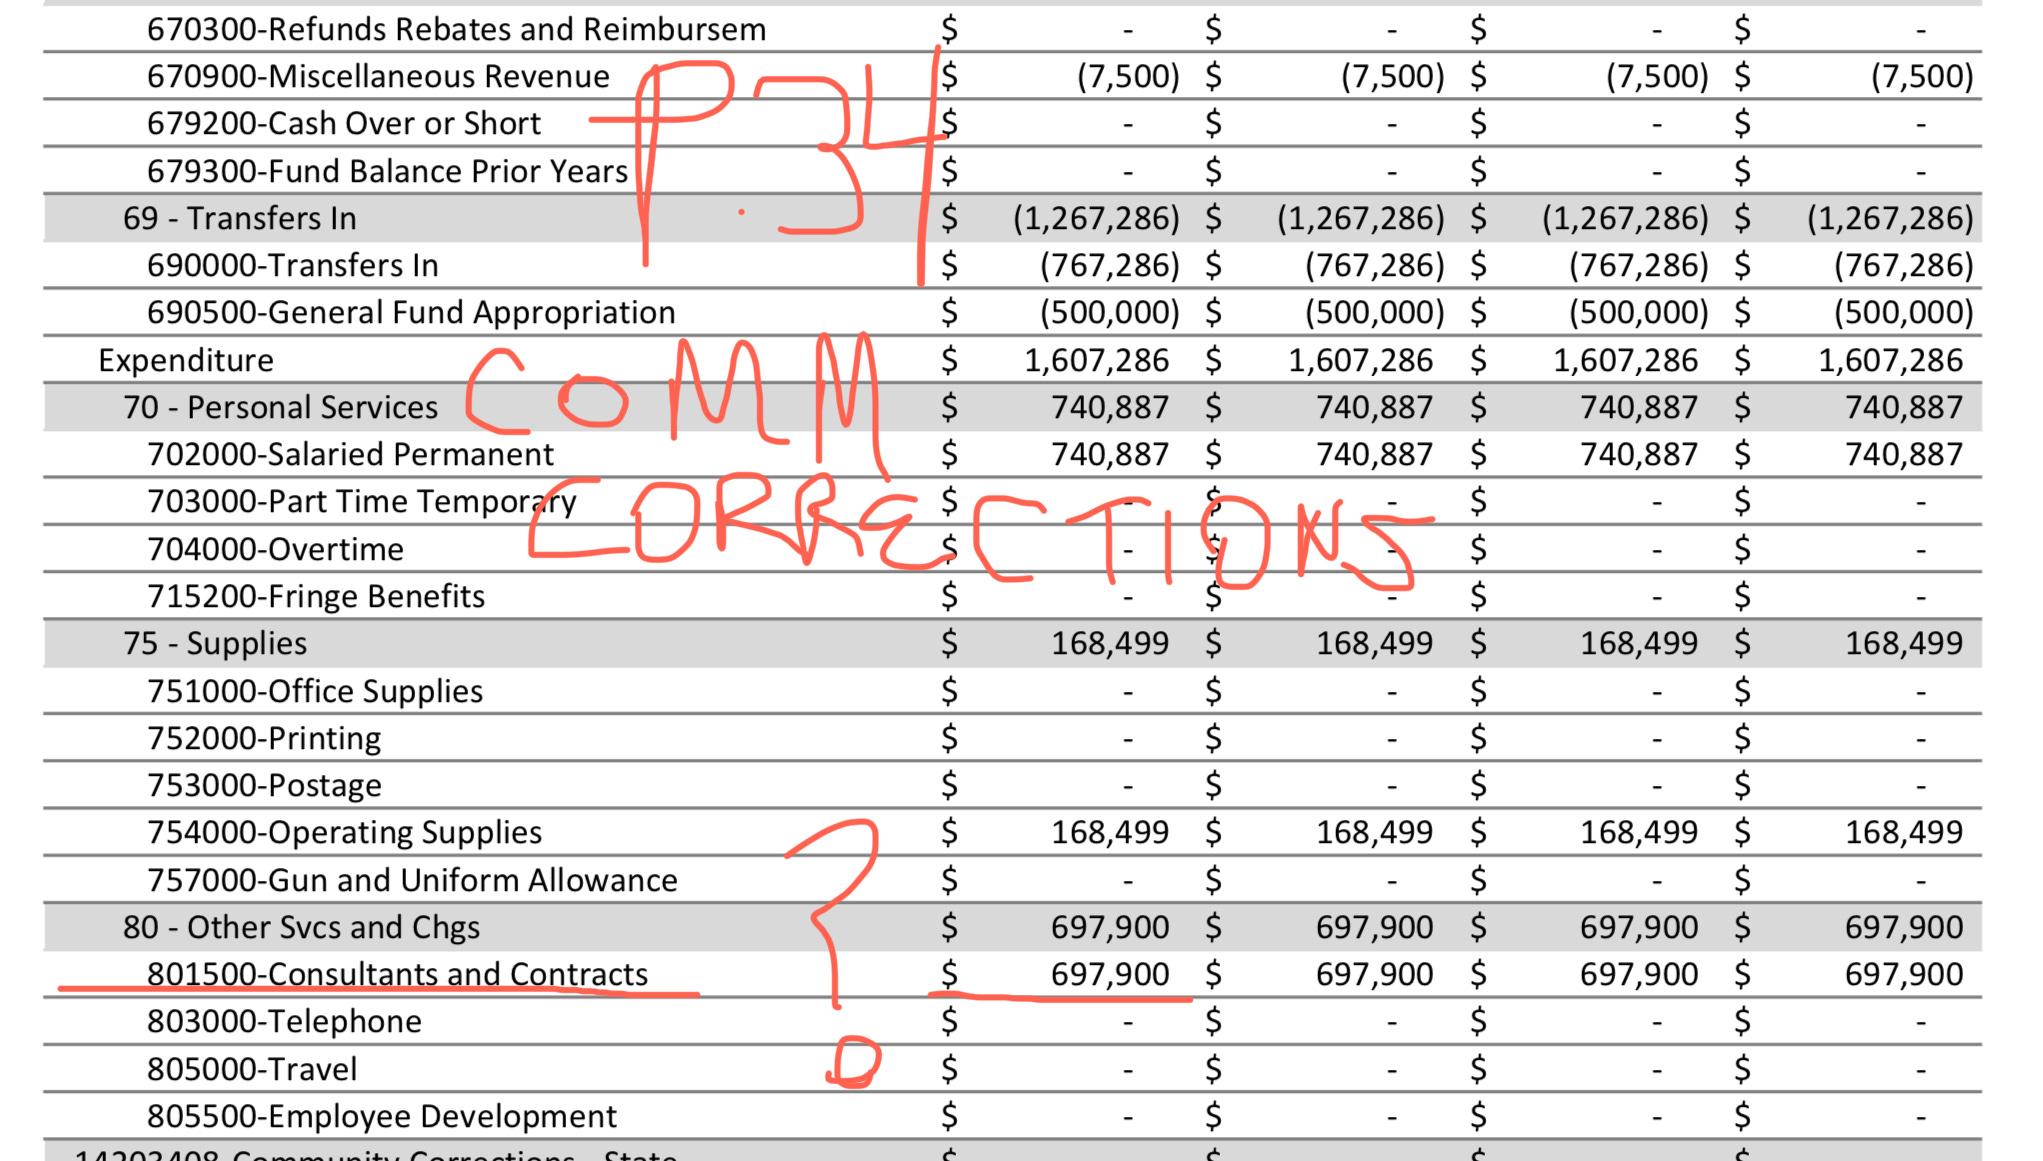This screenshot has height=1161, width=2043.
Task: Click the 70 - Personal Services heading
Action: (280, 408)
